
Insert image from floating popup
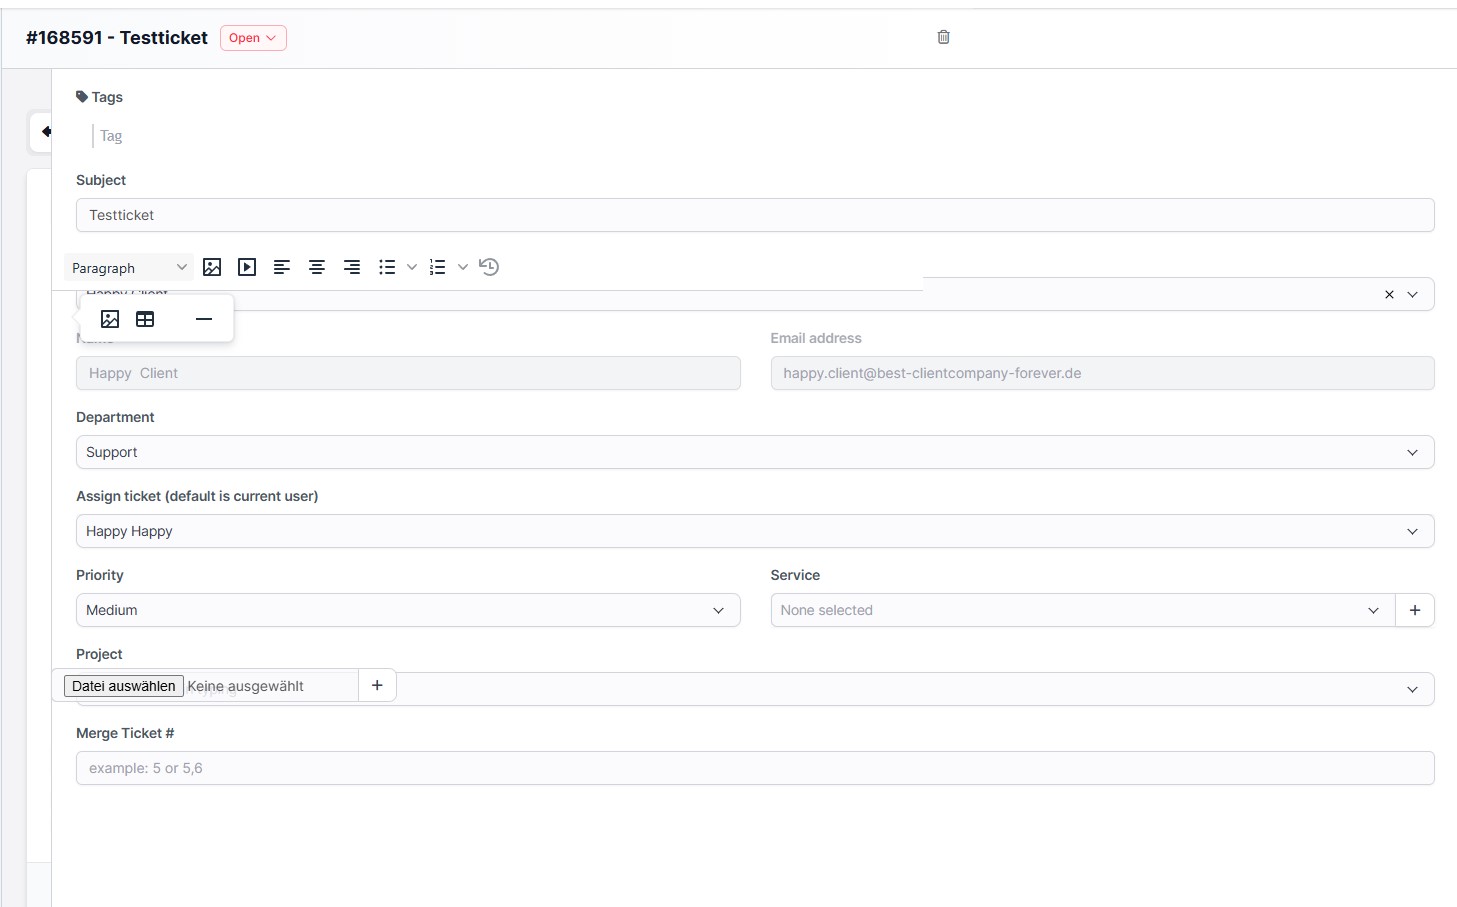(110, 319)
